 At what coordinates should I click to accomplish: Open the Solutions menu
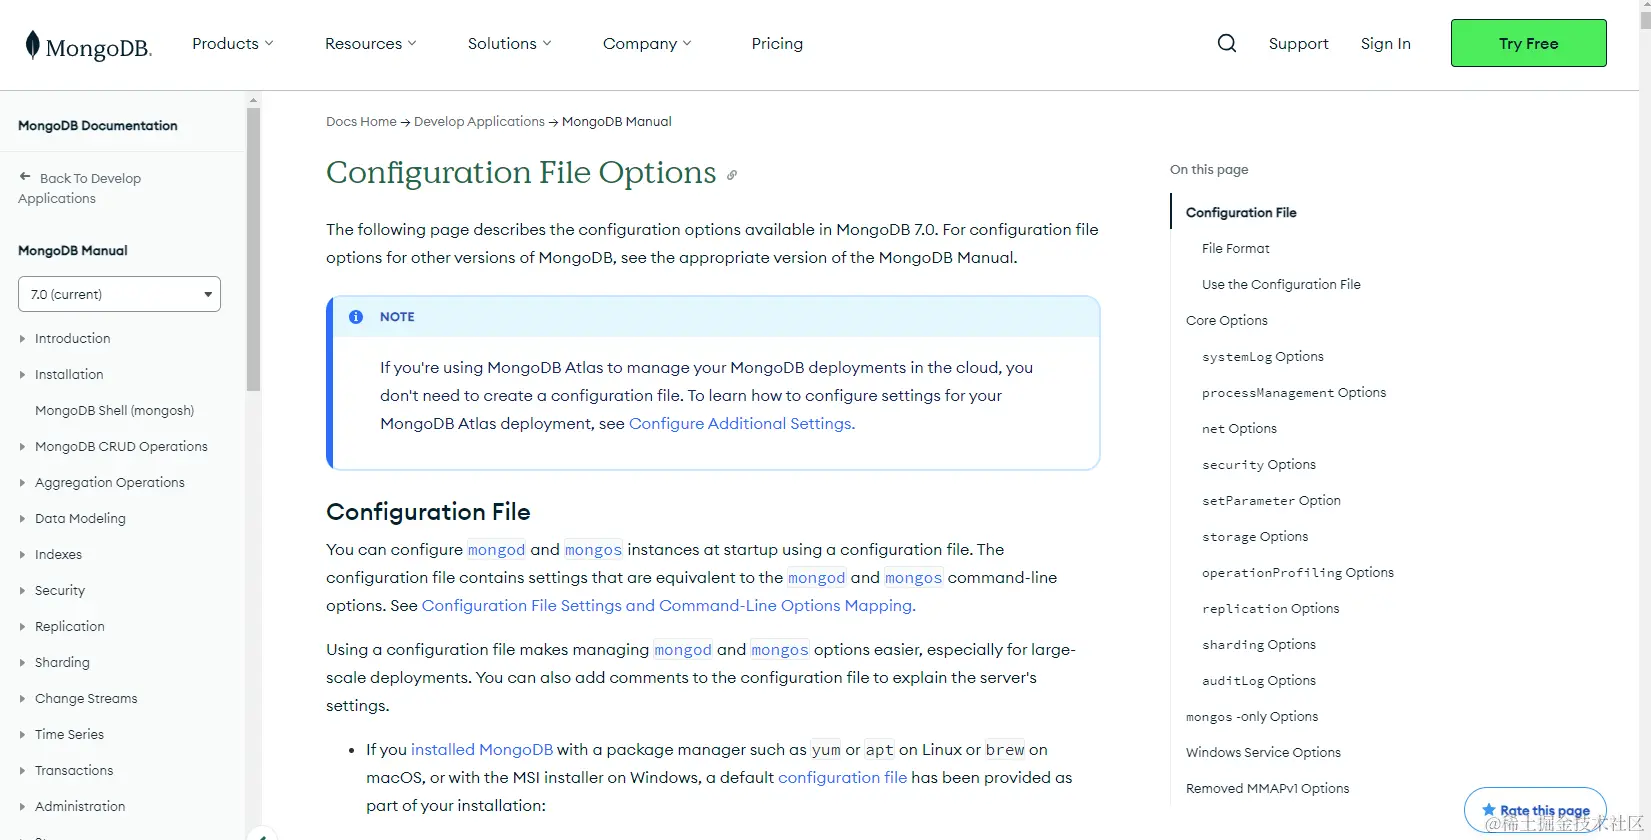point(510,43)
